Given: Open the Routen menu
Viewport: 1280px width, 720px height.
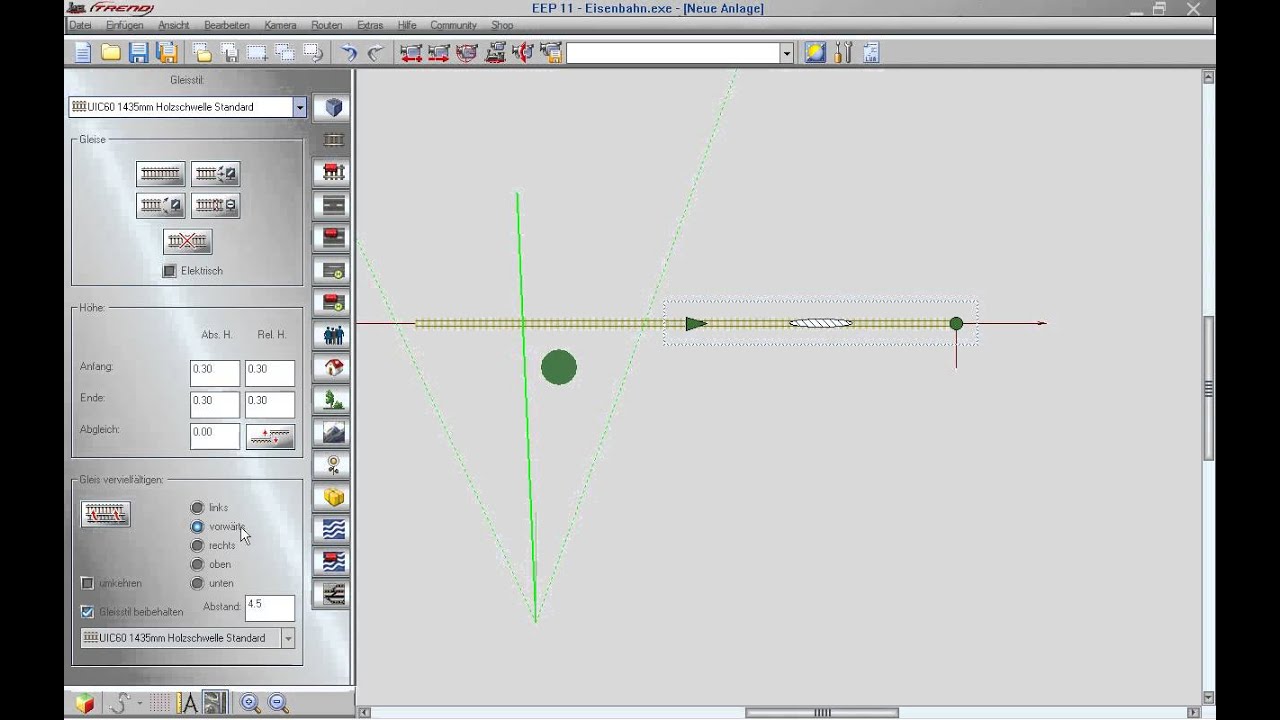Looking at the screenshot, I should tap(326, 25).
